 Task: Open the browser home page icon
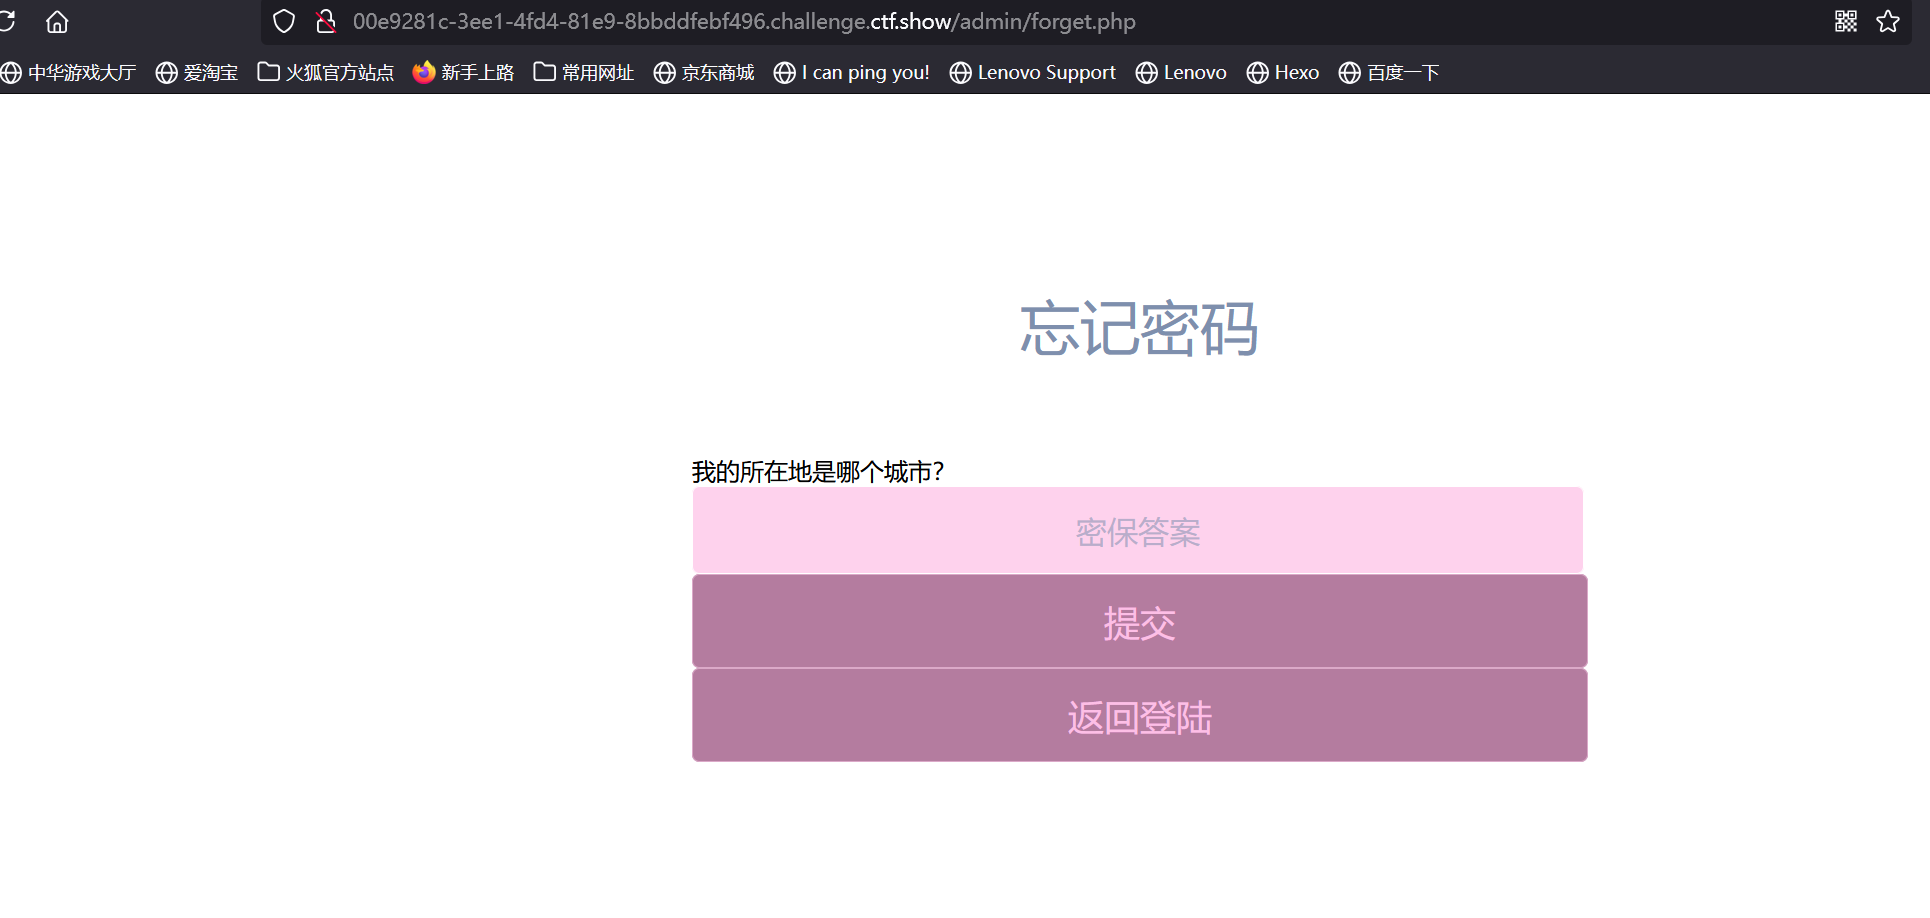pyautogui.click(x=56, y=21)
